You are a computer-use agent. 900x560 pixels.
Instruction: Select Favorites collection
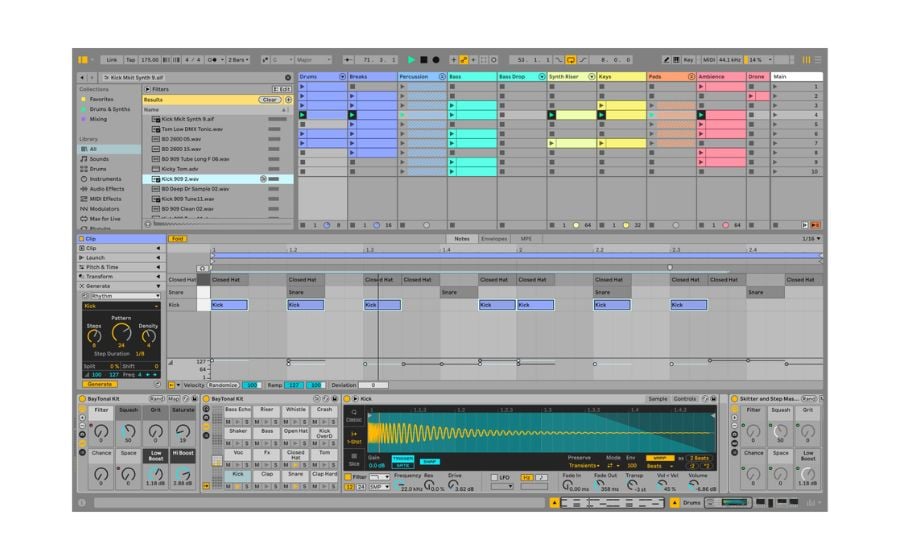pyautogui.click(x=101, y=99)
